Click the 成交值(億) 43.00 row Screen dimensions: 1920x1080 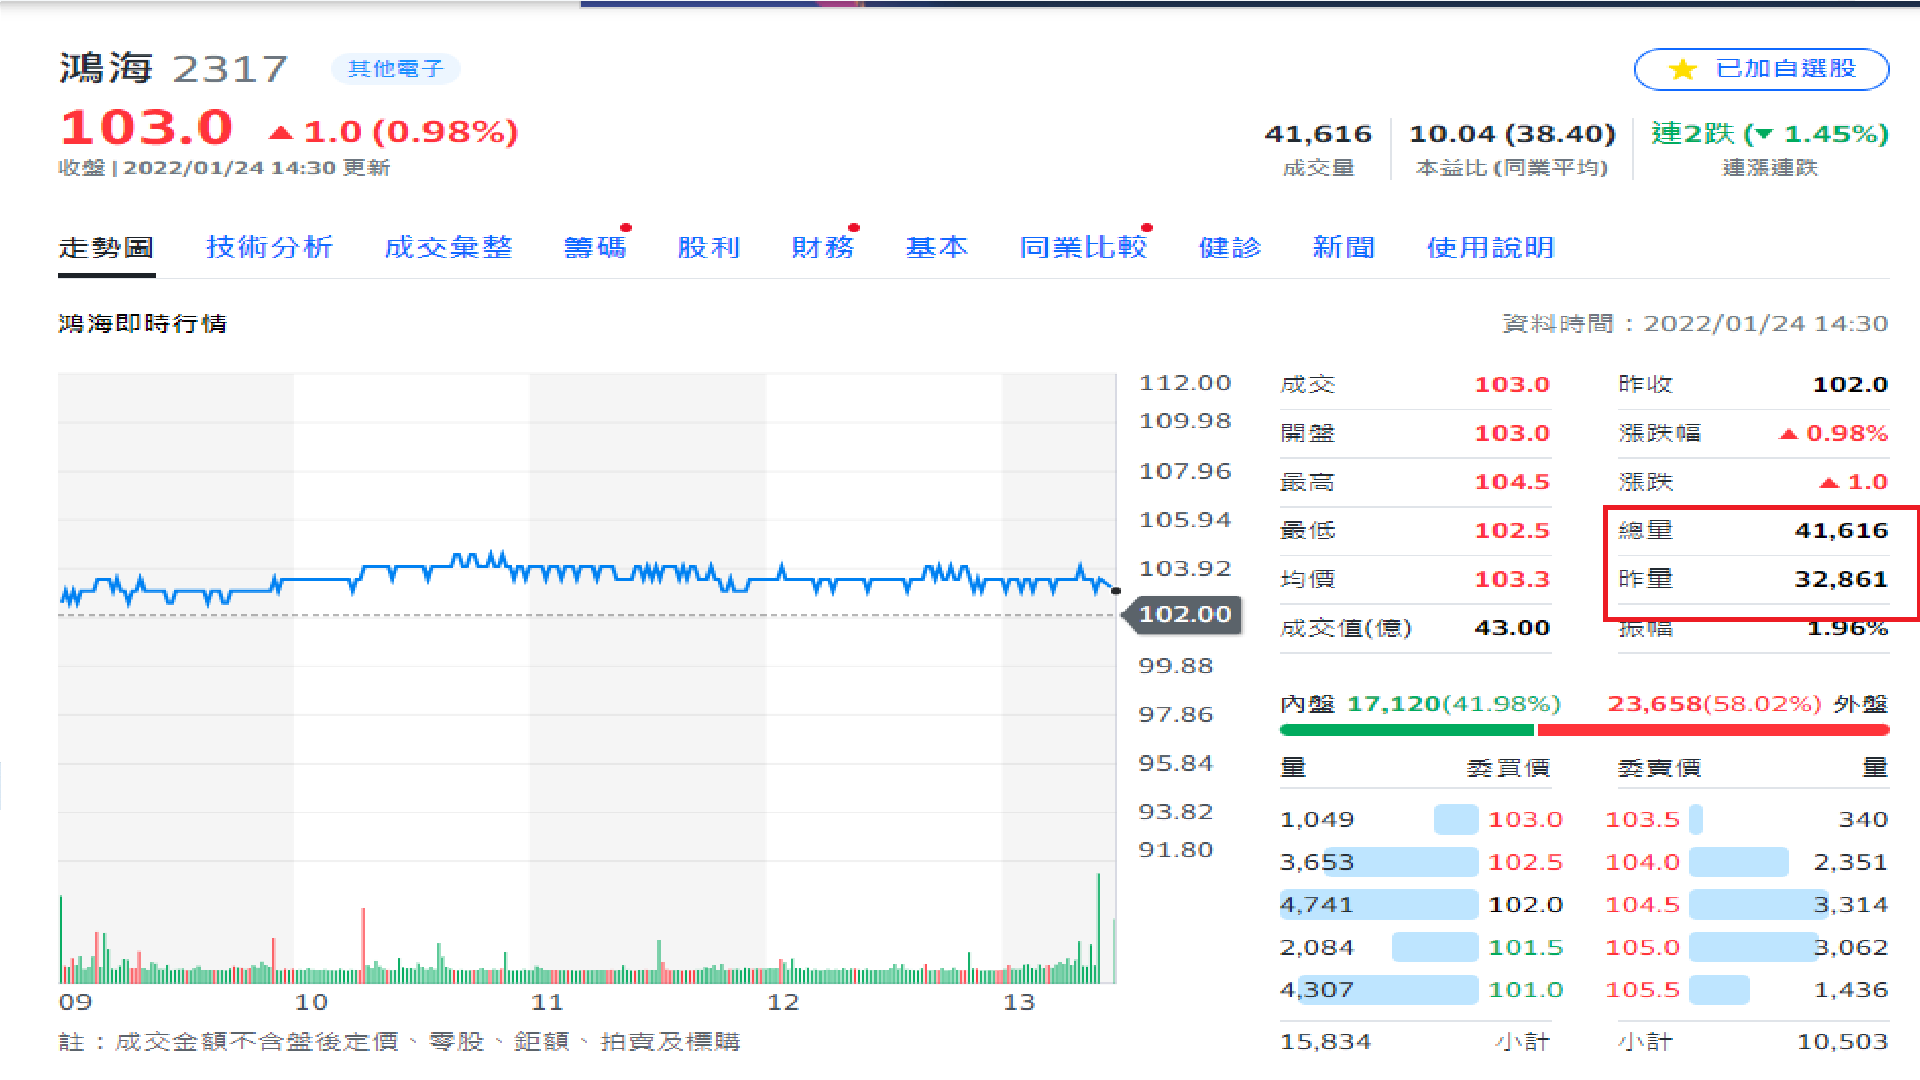[x=1415, y=628]
